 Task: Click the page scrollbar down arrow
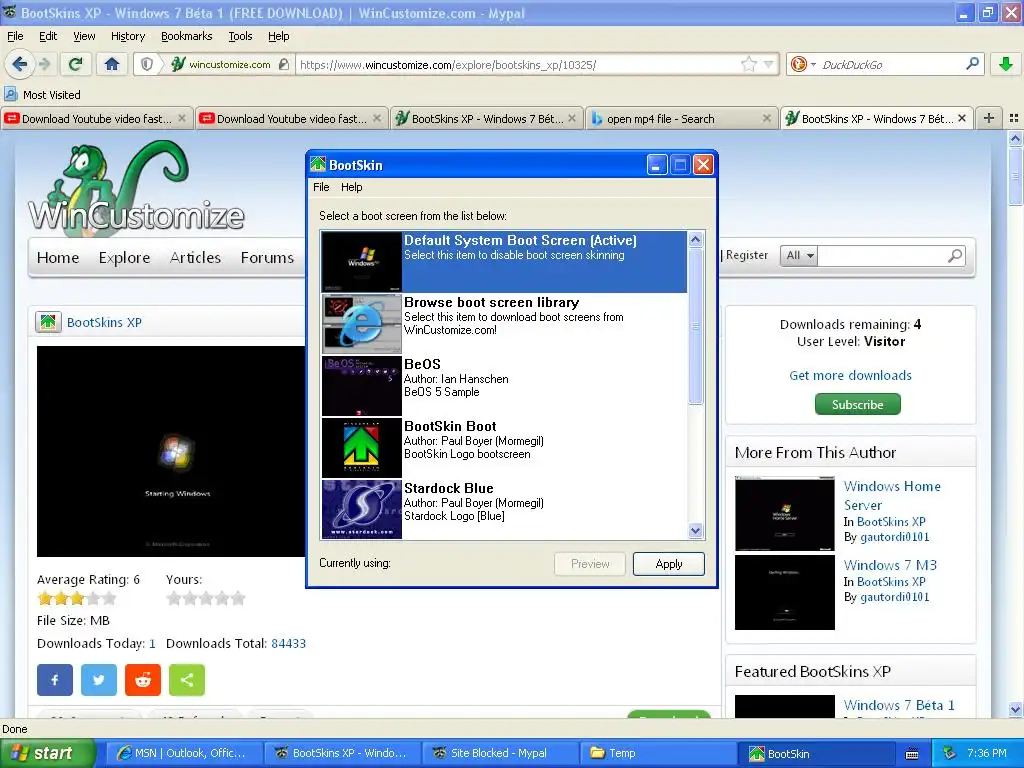[x=1015, y=709]
